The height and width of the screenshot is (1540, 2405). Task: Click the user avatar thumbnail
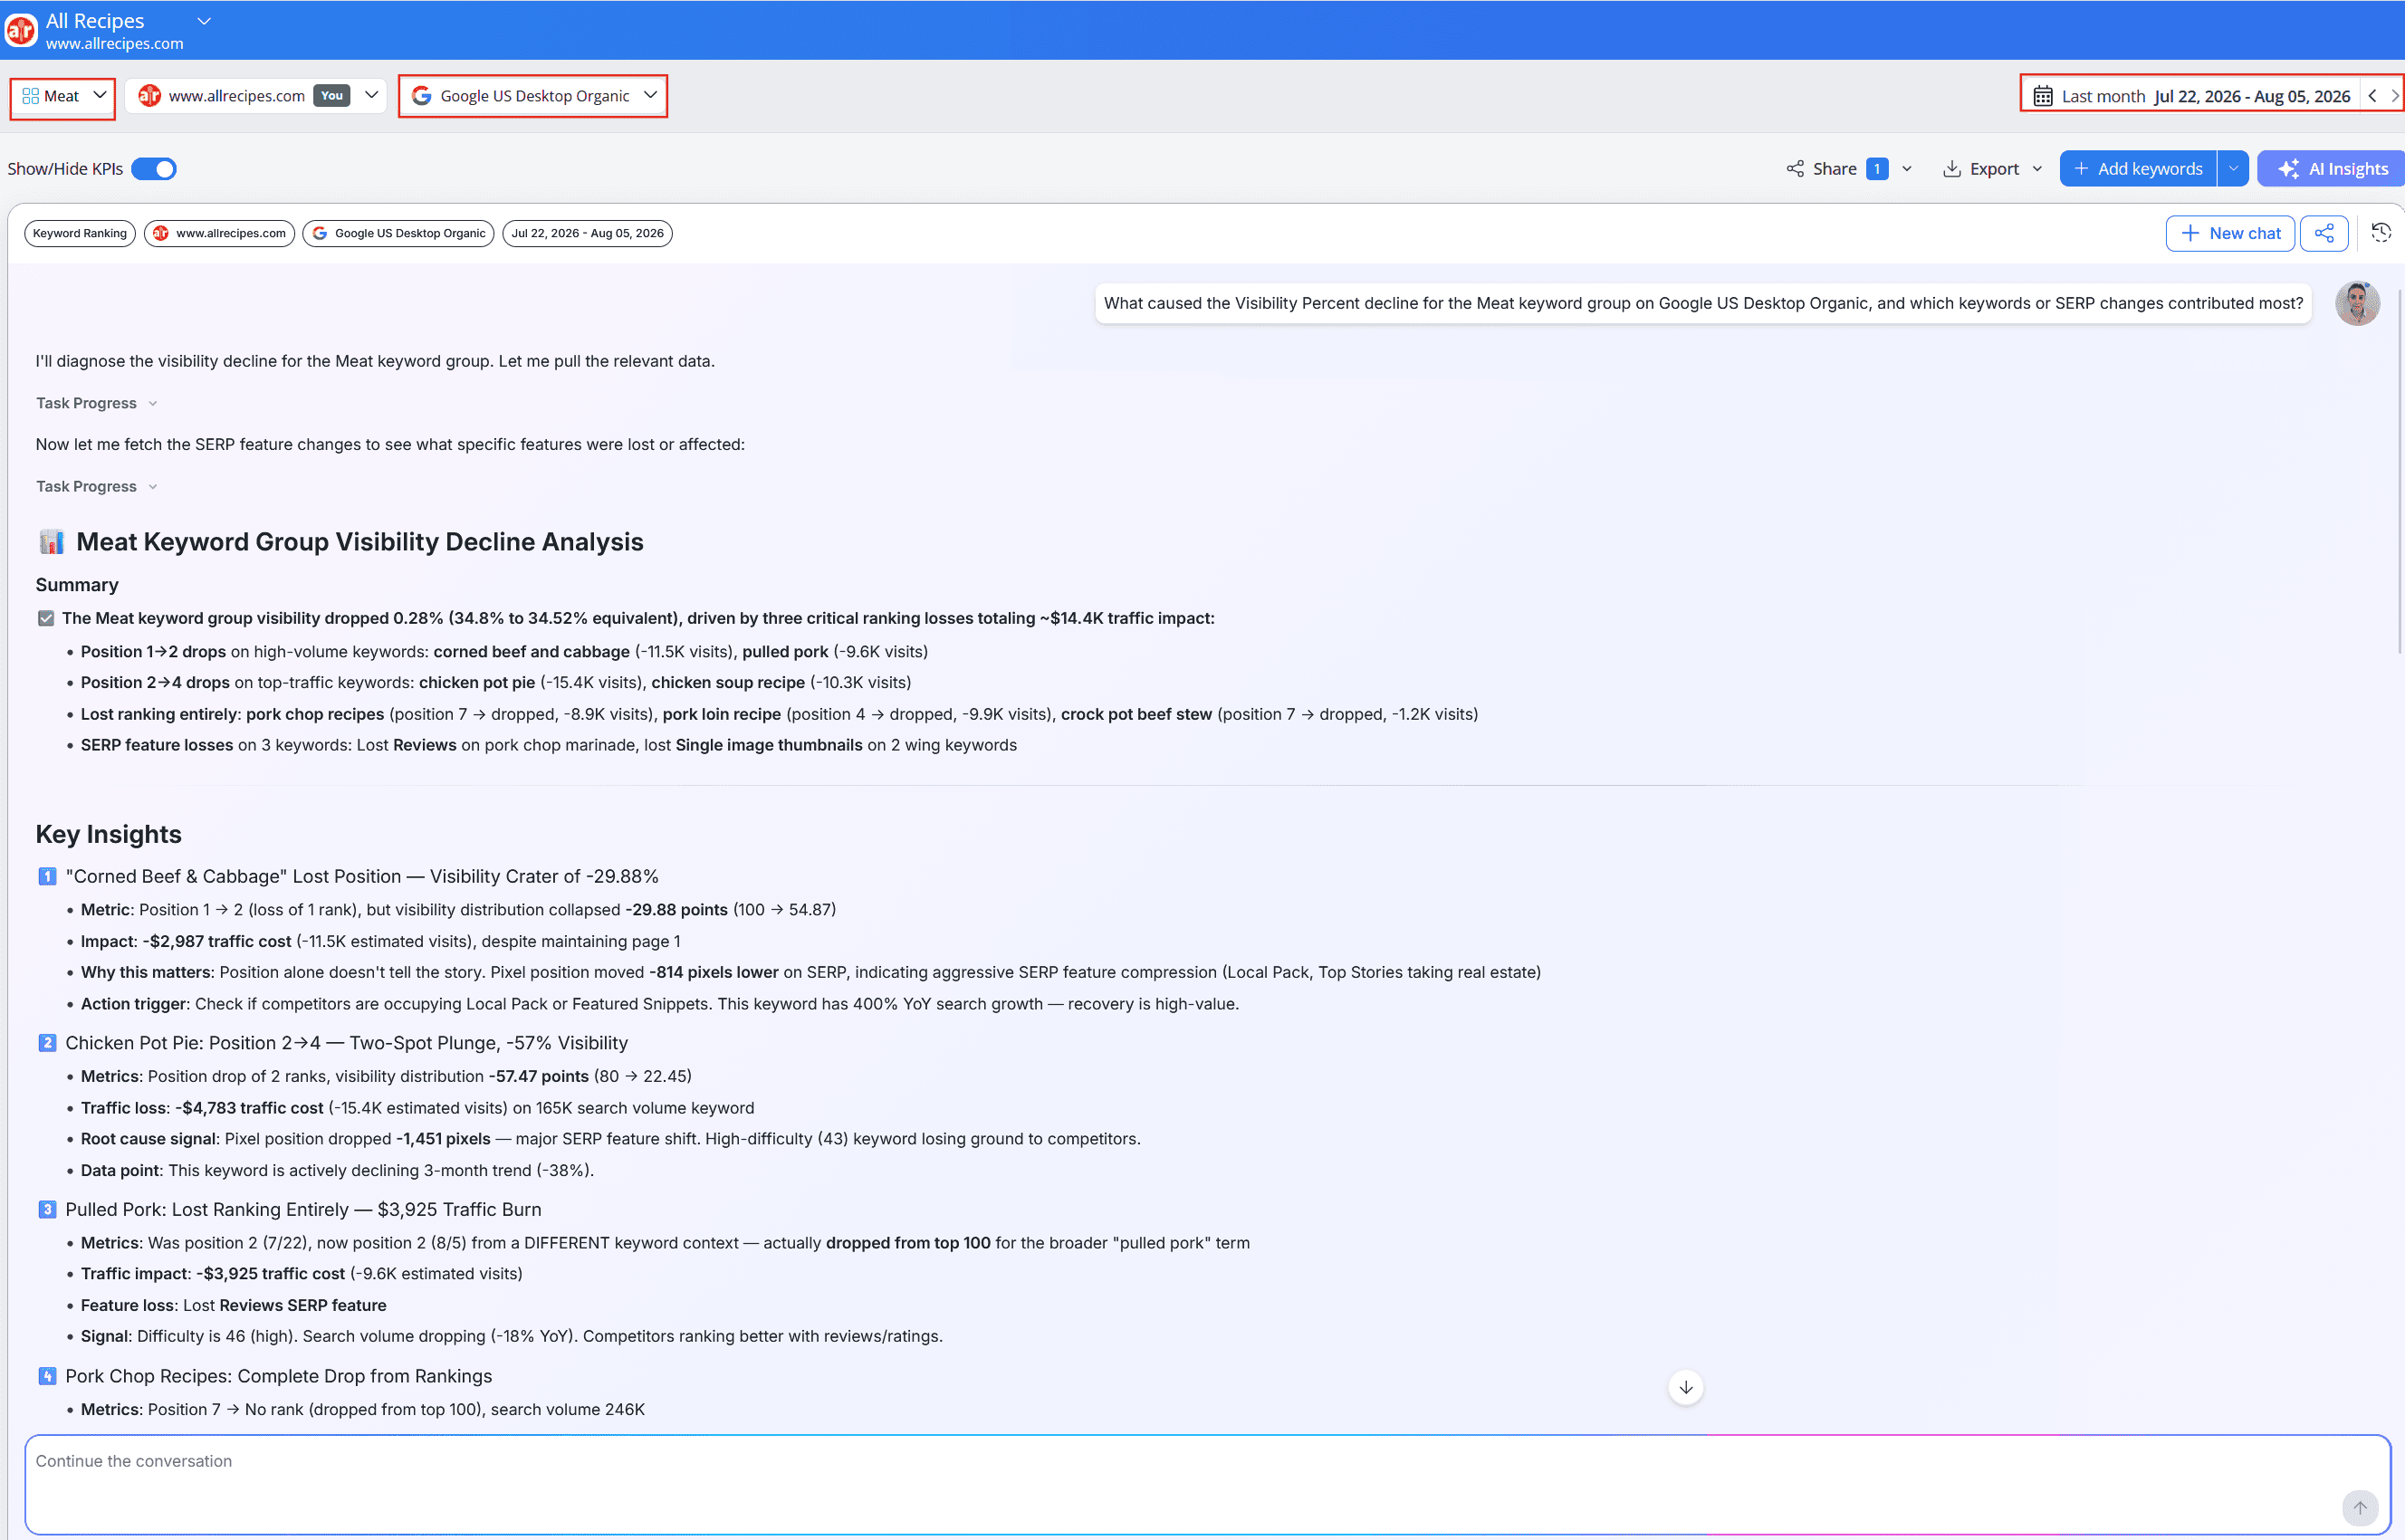click(2357, 303)
